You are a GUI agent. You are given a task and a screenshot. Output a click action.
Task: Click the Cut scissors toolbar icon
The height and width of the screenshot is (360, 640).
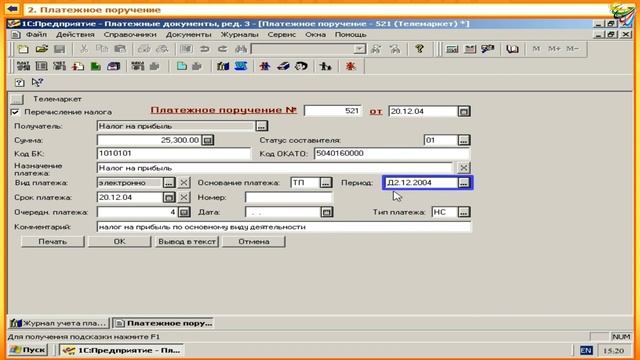point(84,49)
